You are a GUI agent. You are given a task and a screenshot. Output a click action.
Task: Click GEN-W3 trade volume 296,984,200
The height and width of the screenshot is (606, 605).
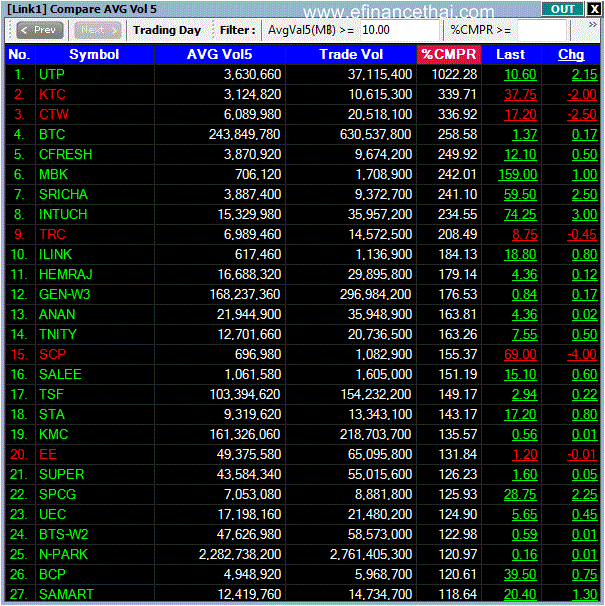click(x=375, y=295)
